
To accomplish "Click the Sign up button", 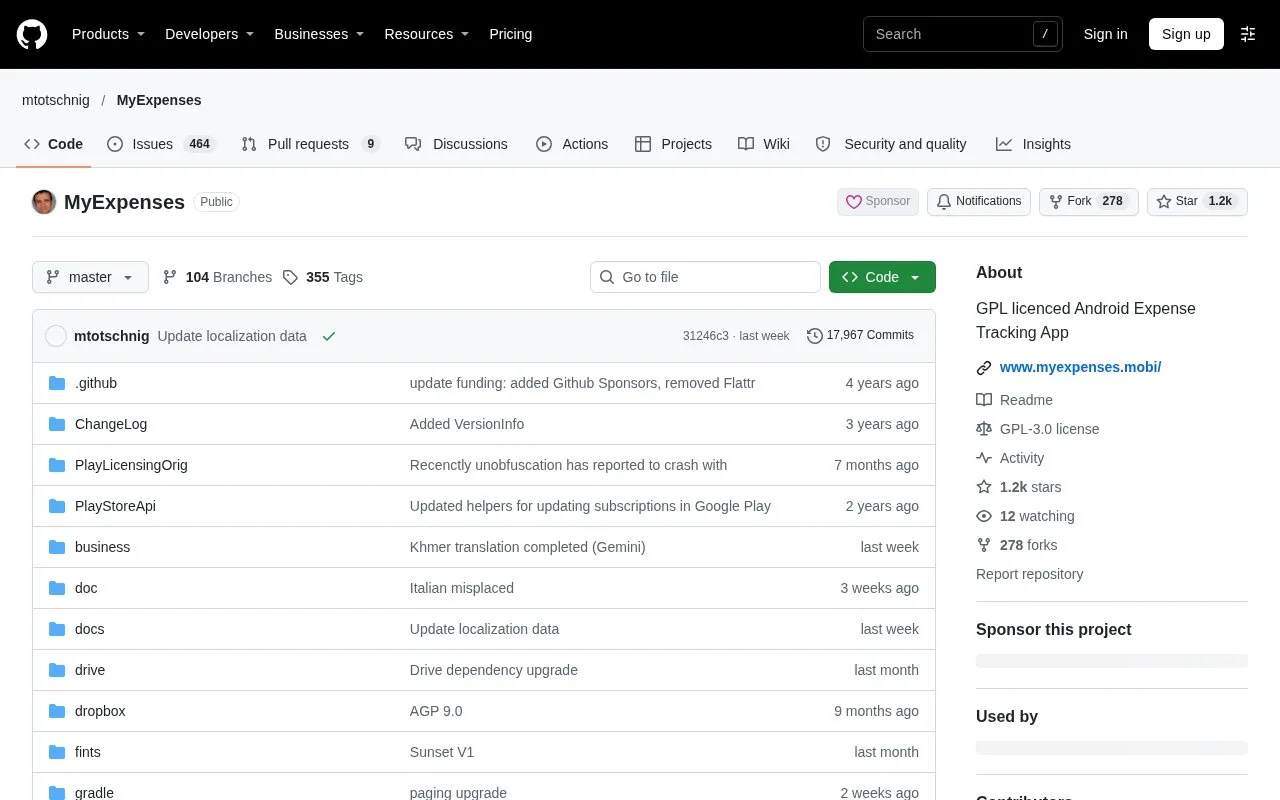I will pos(1186,34).
